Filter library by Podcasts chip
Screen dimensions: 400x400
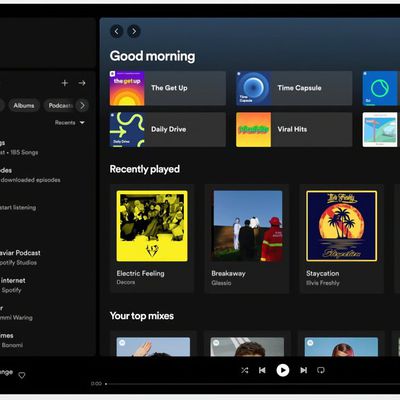pos(60,106)
